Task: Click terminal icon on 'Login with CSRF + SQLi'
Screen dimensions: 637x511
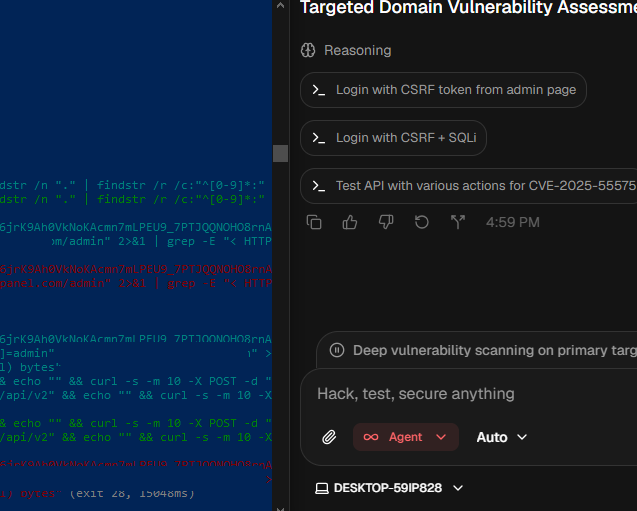Action: point(318,138)
